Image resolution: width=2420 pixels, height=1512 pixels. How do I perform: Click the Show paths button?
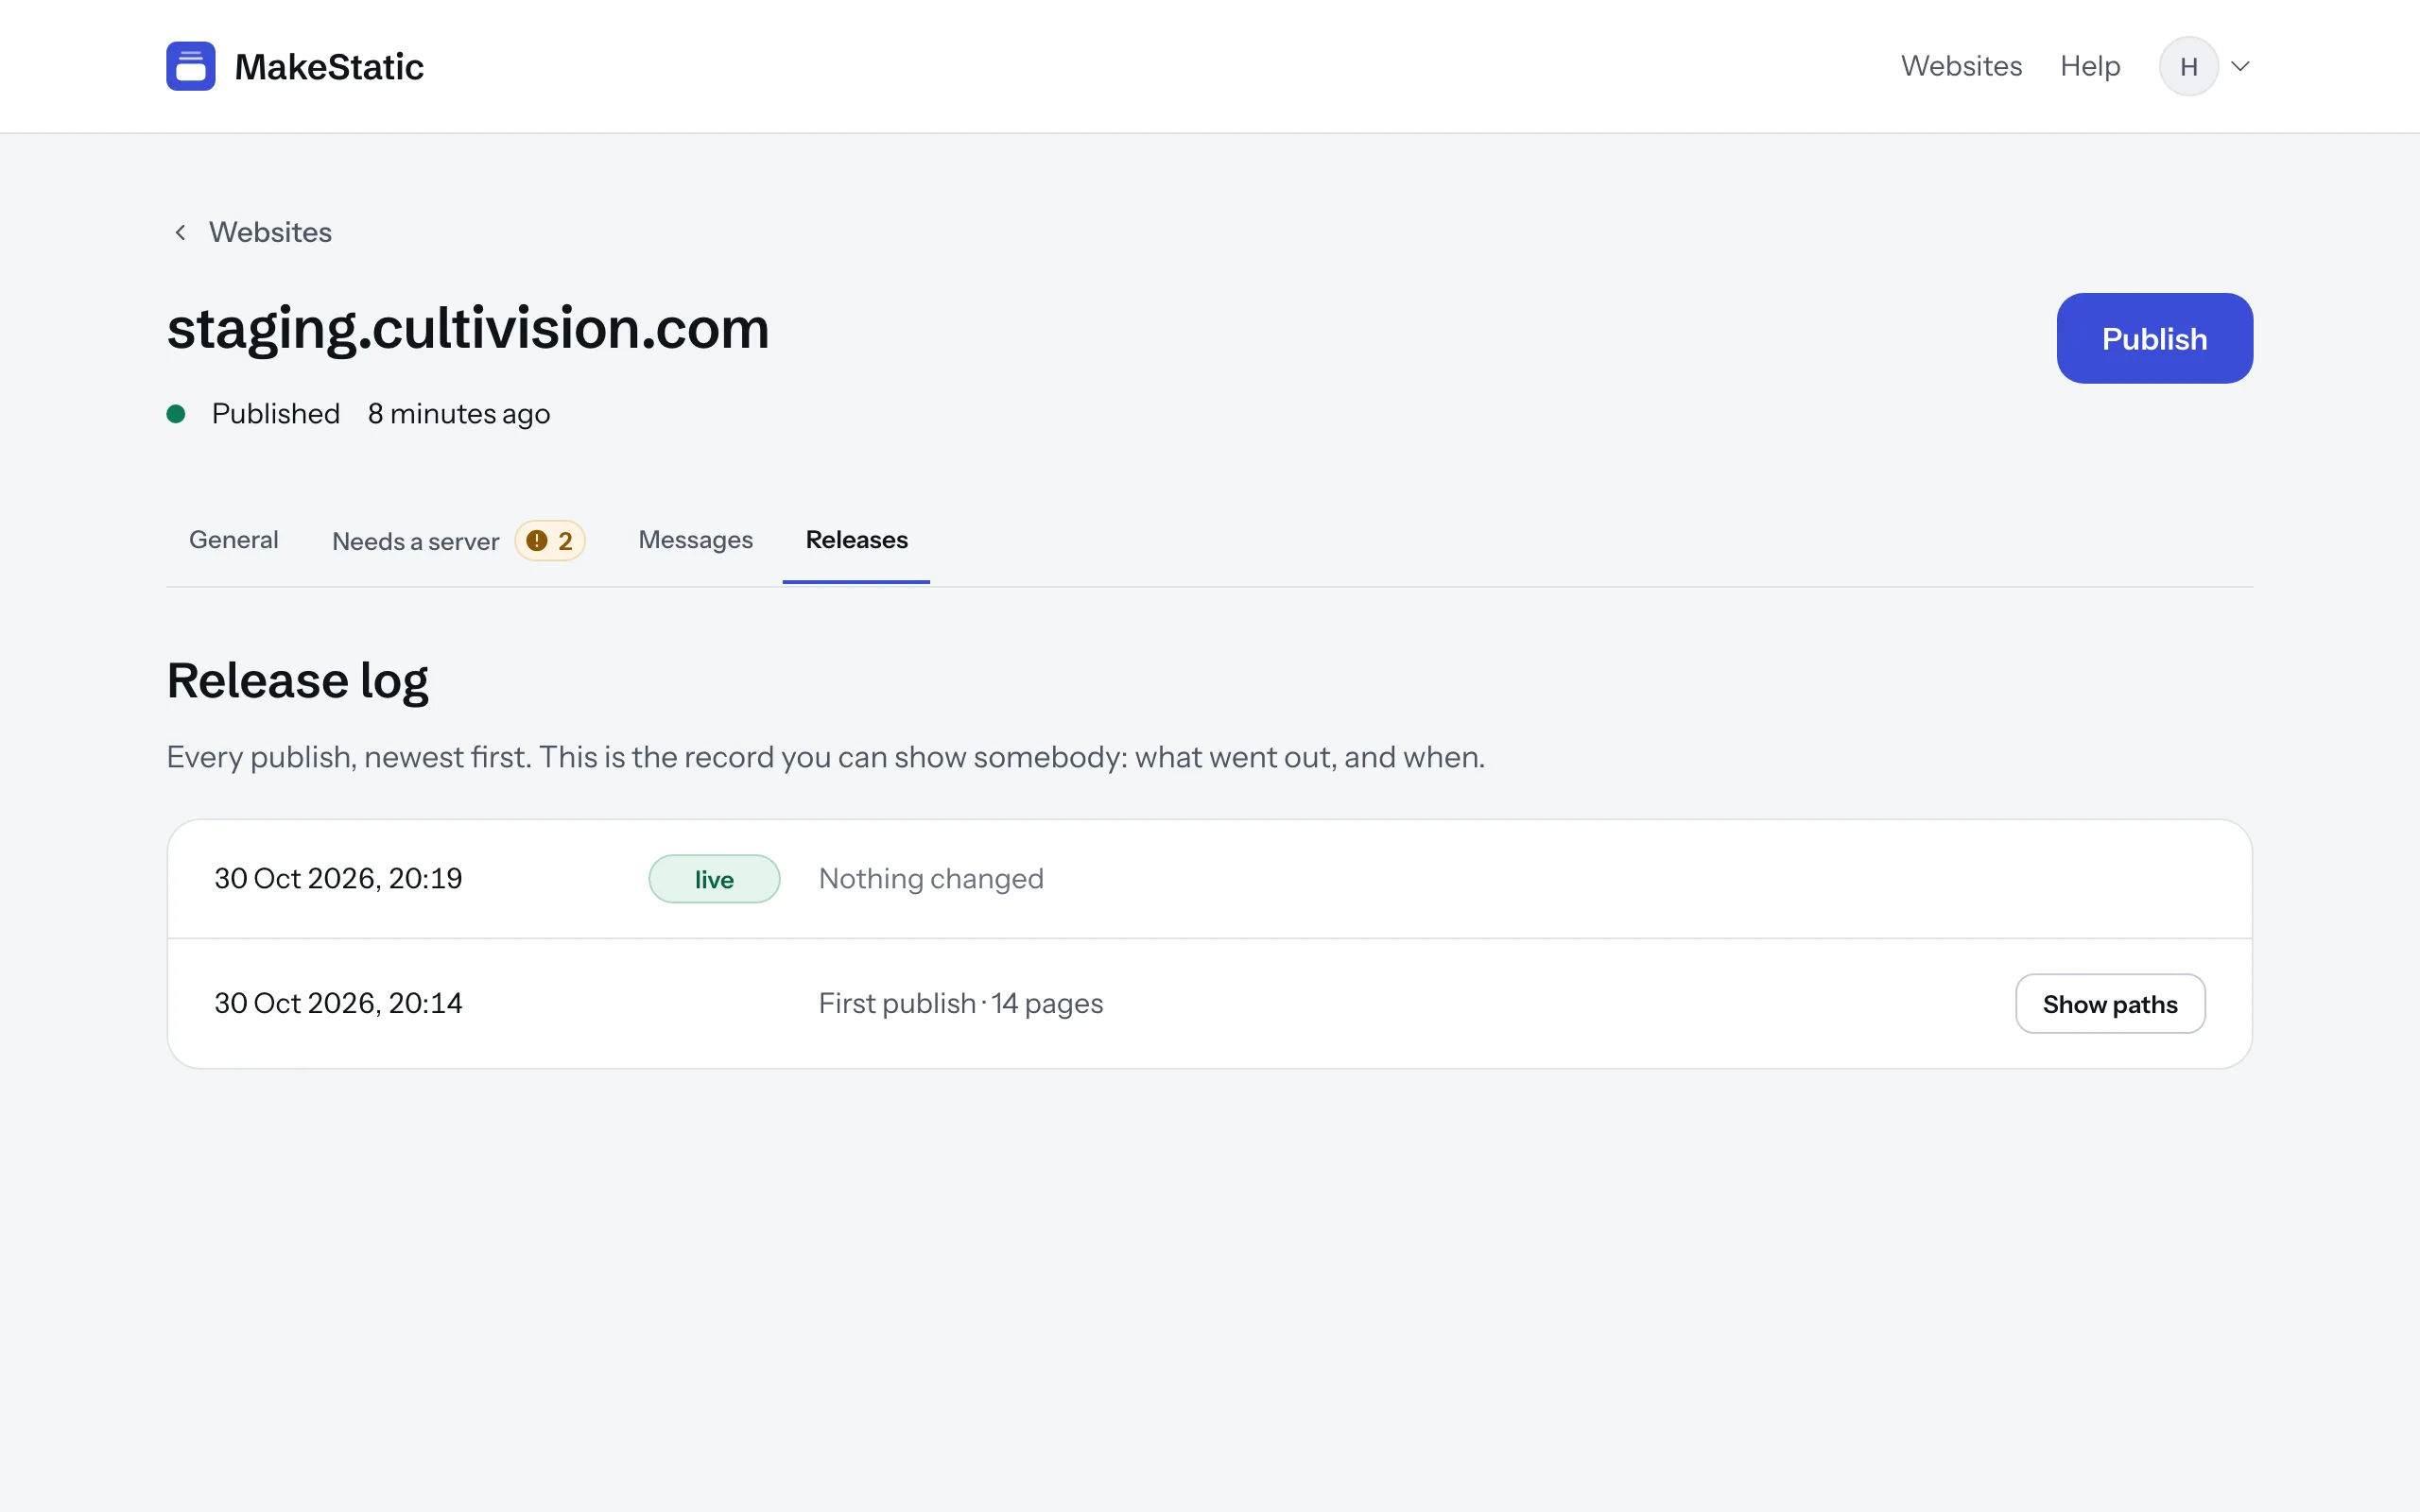[2110, 1003]
